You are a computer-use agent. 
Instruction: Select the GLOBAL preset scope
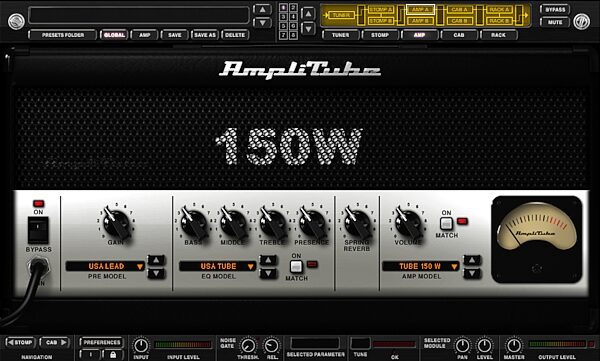(114, 35)
